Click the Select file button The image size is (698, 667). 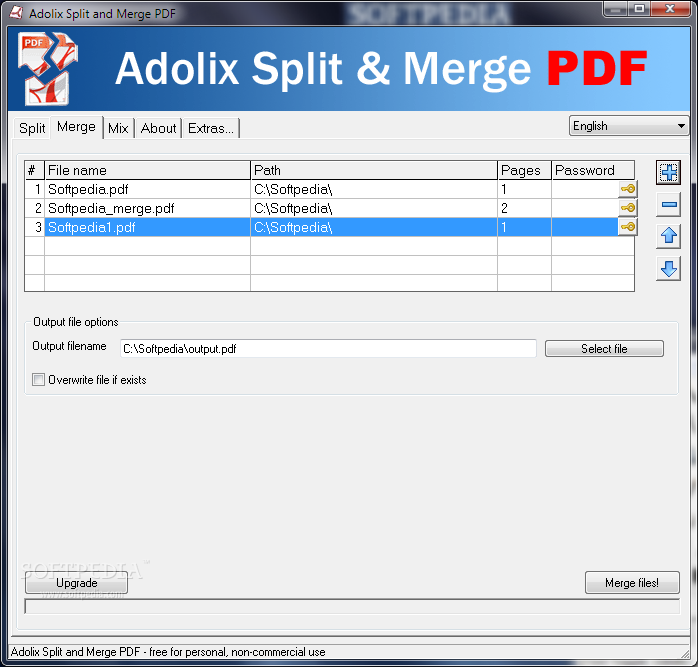(604, 349)
